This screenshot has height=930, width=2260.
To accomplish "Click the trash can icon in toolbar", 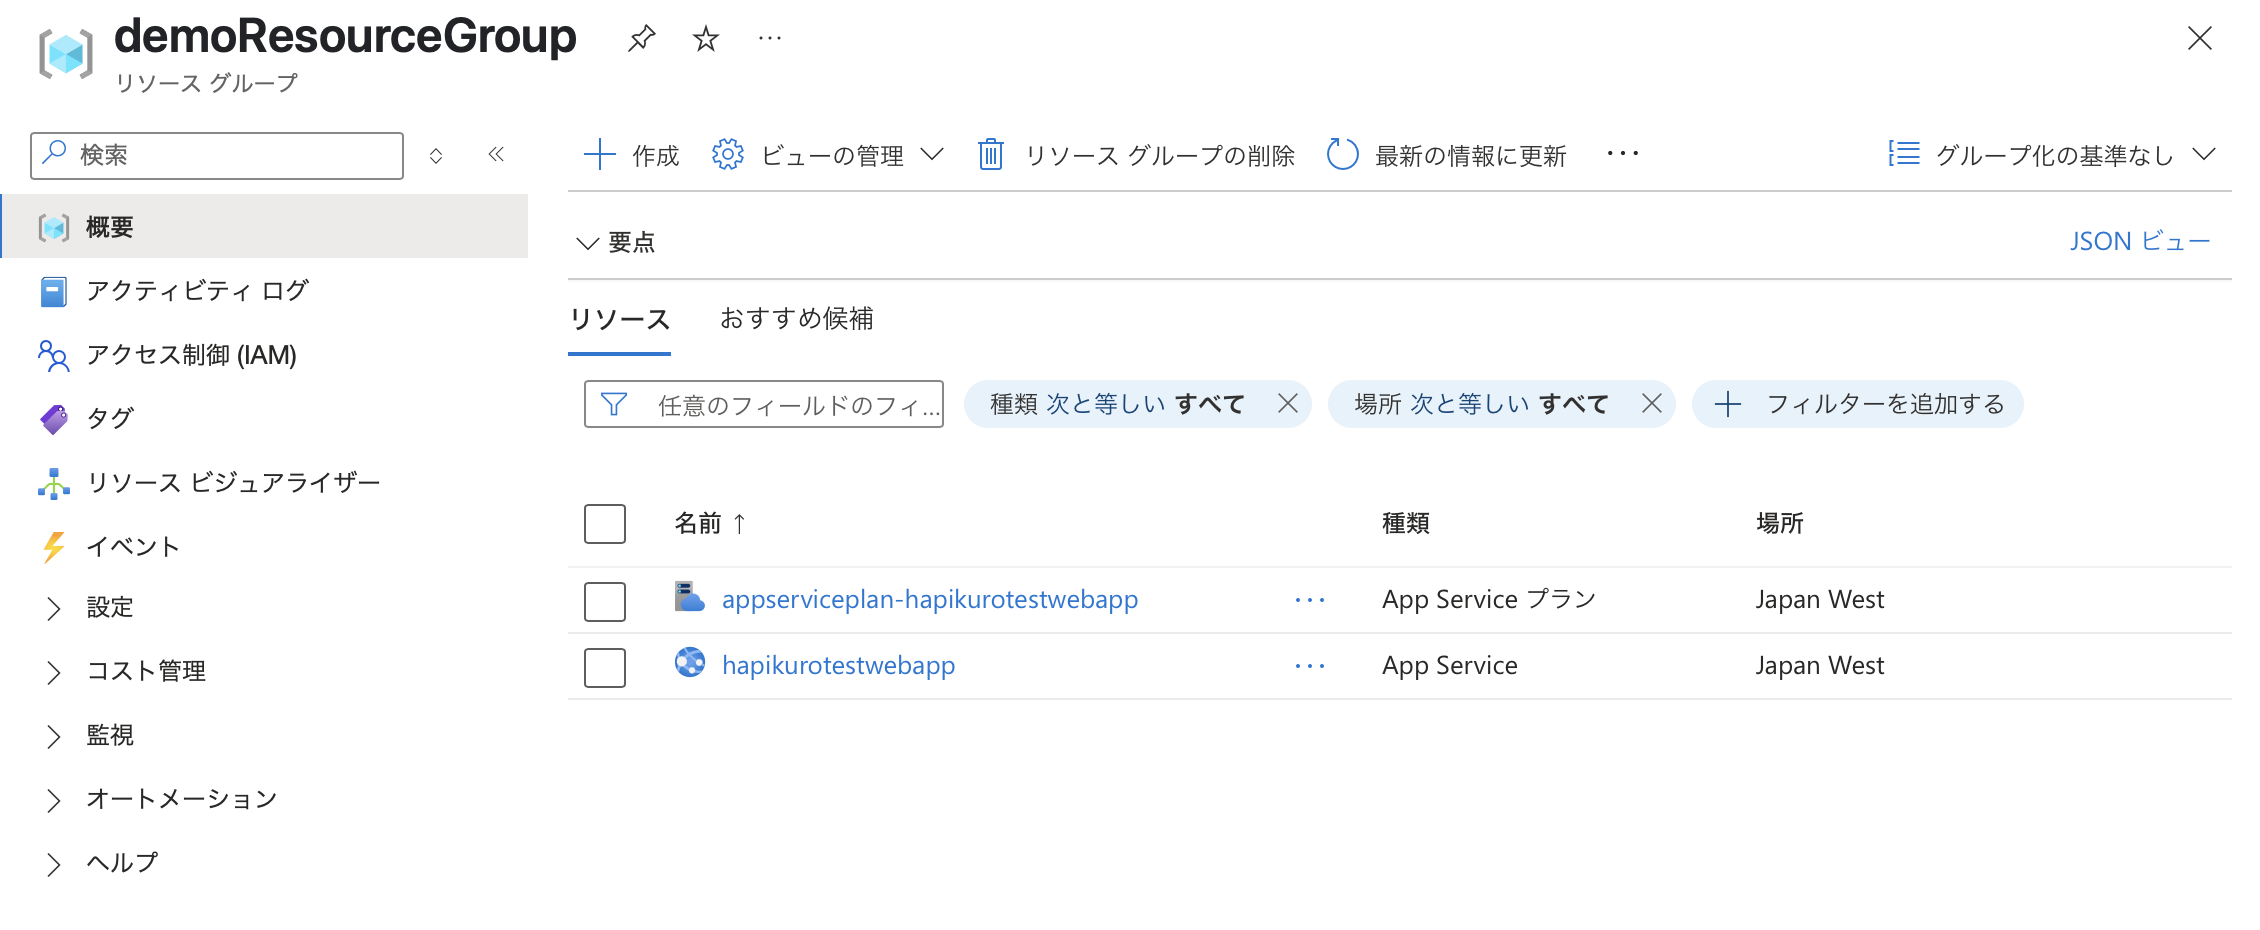I will (x=991, y=154).
